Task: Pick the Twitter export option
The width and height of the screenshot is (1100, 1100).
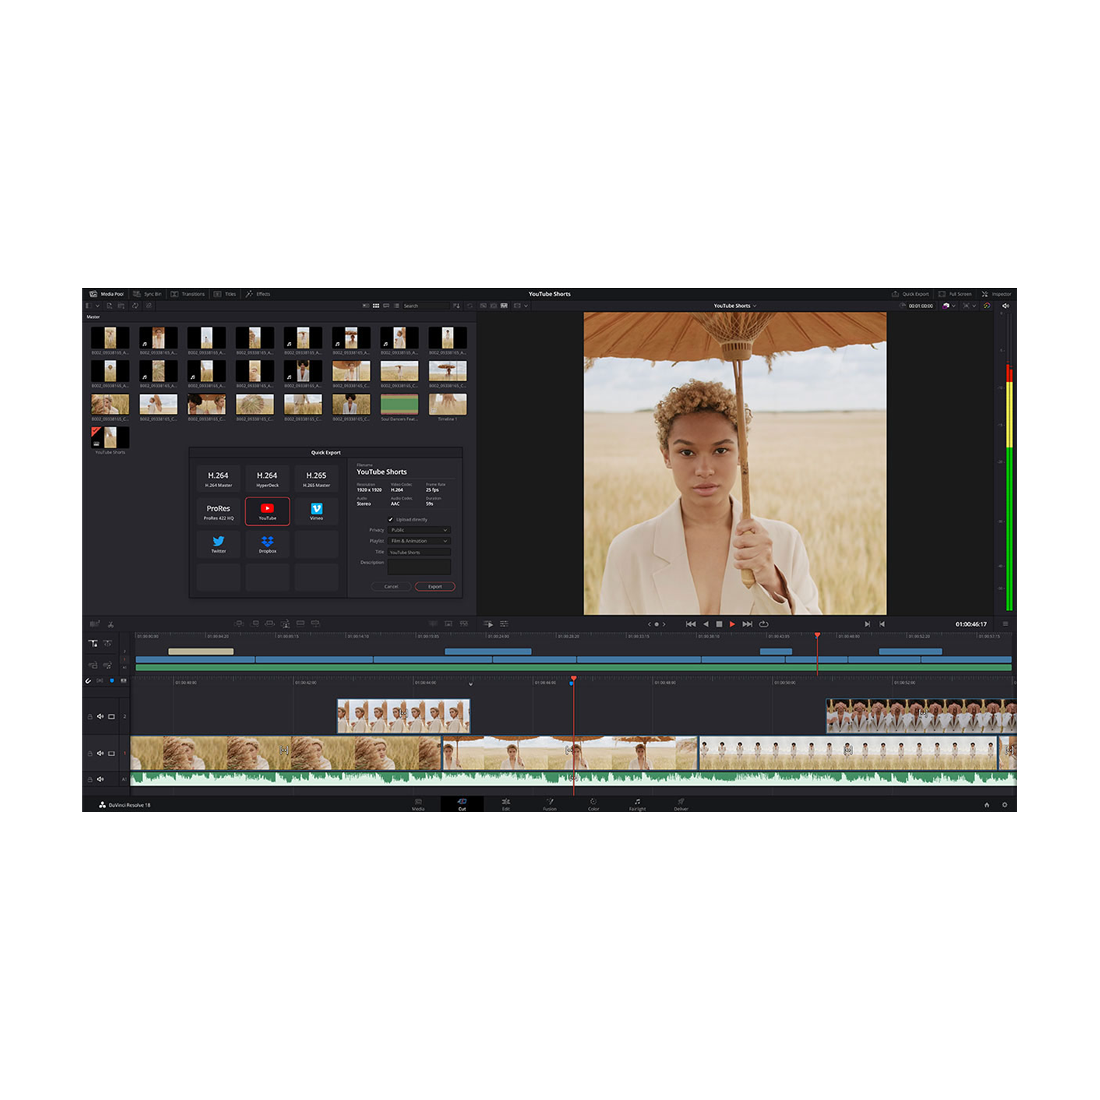Action: [x=218, y=544]
